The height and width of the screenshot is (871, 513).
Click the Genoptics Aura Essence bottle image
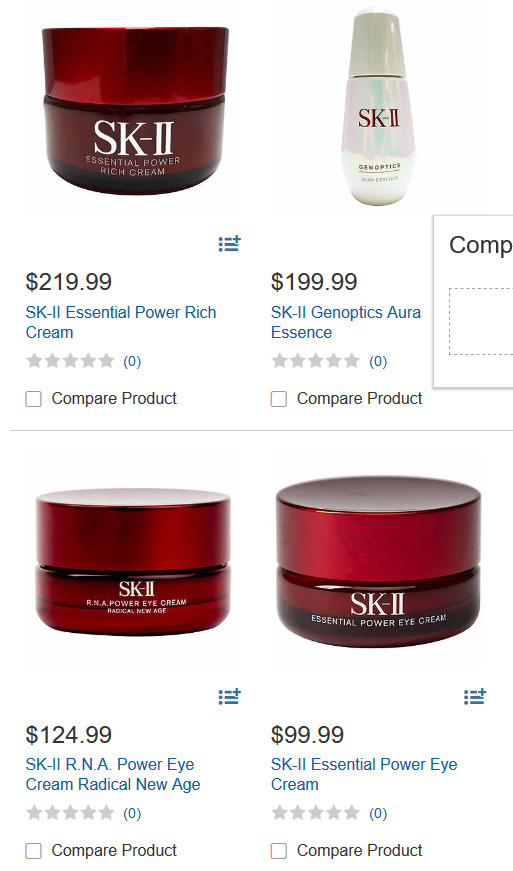(x=379, y=107)
